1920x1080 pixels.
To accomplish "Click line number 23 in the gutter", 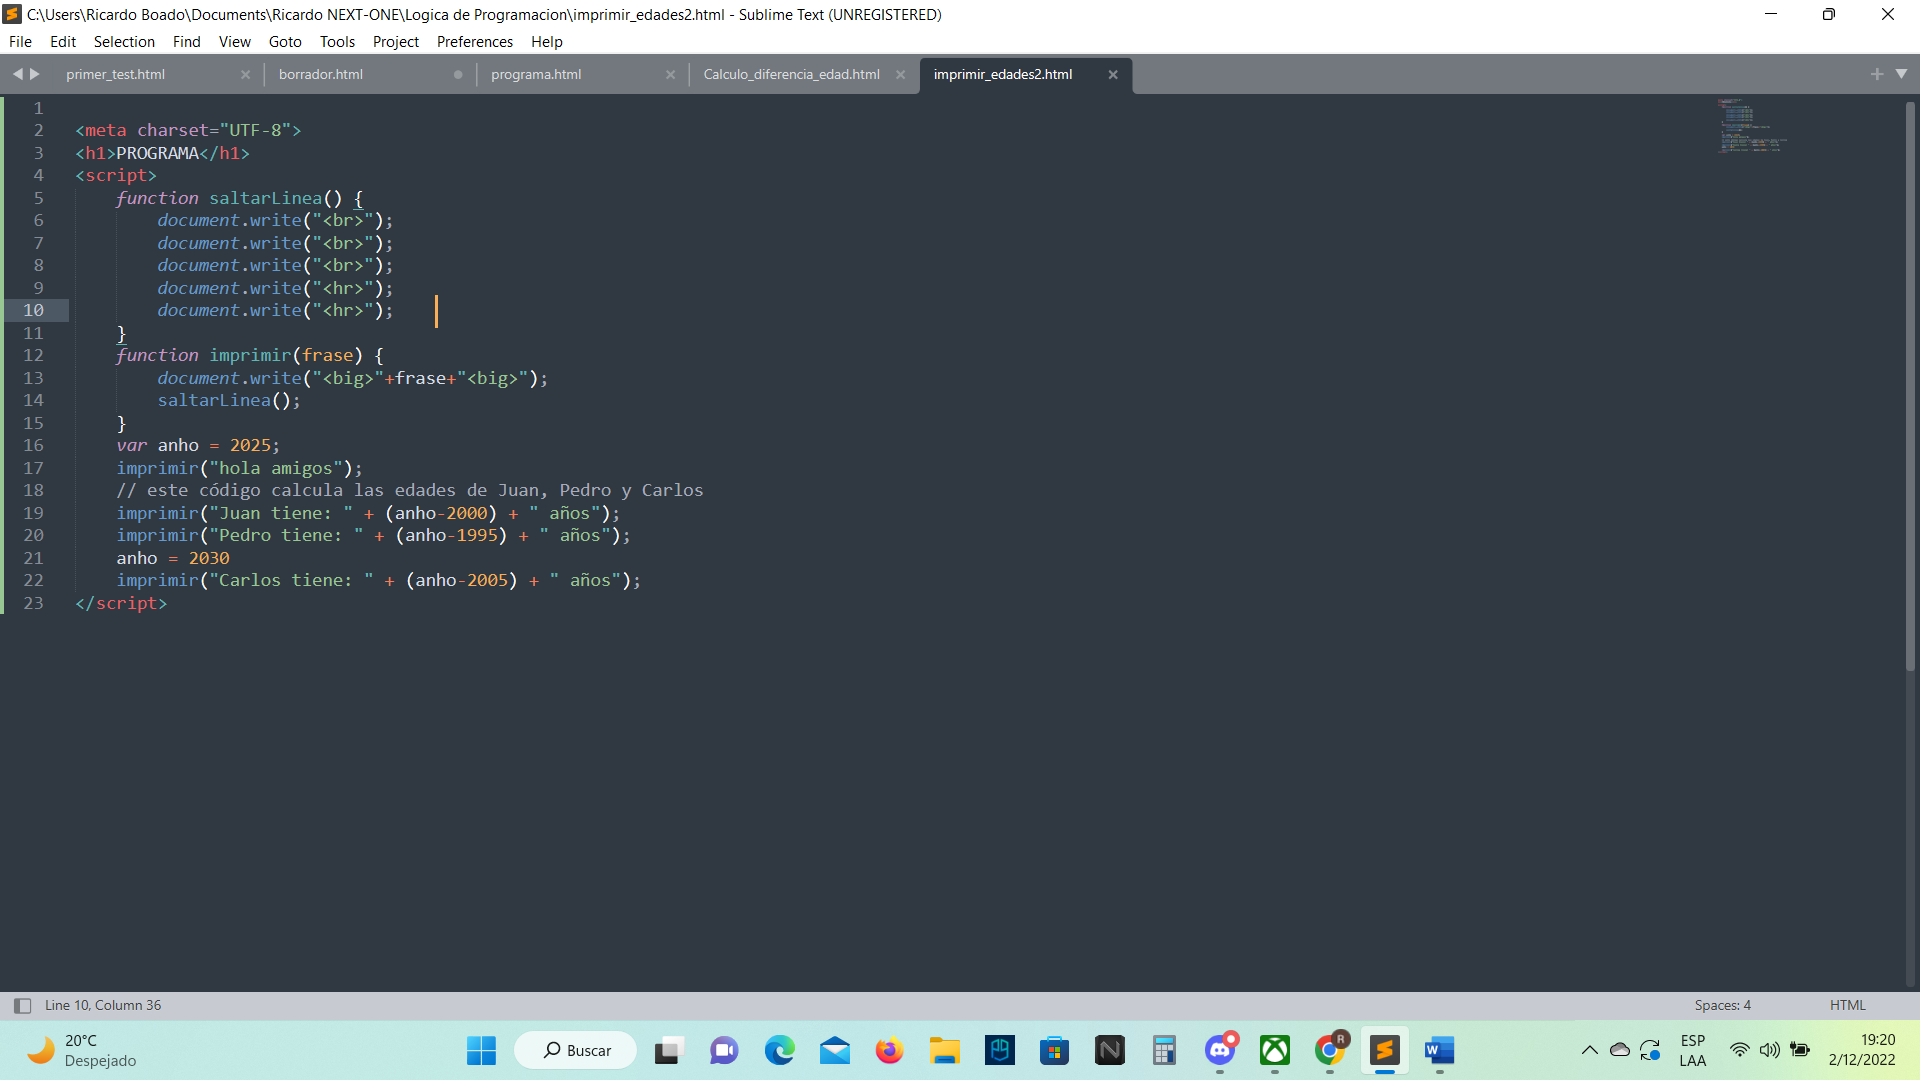I will [x=33, y=603].
